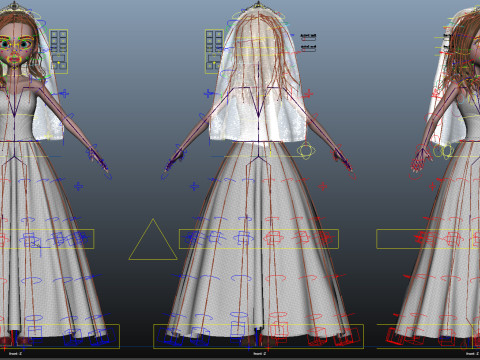
Task: Click the blue cross control by the back-view bride's shoulder
Action: click(x=209, y=94)
